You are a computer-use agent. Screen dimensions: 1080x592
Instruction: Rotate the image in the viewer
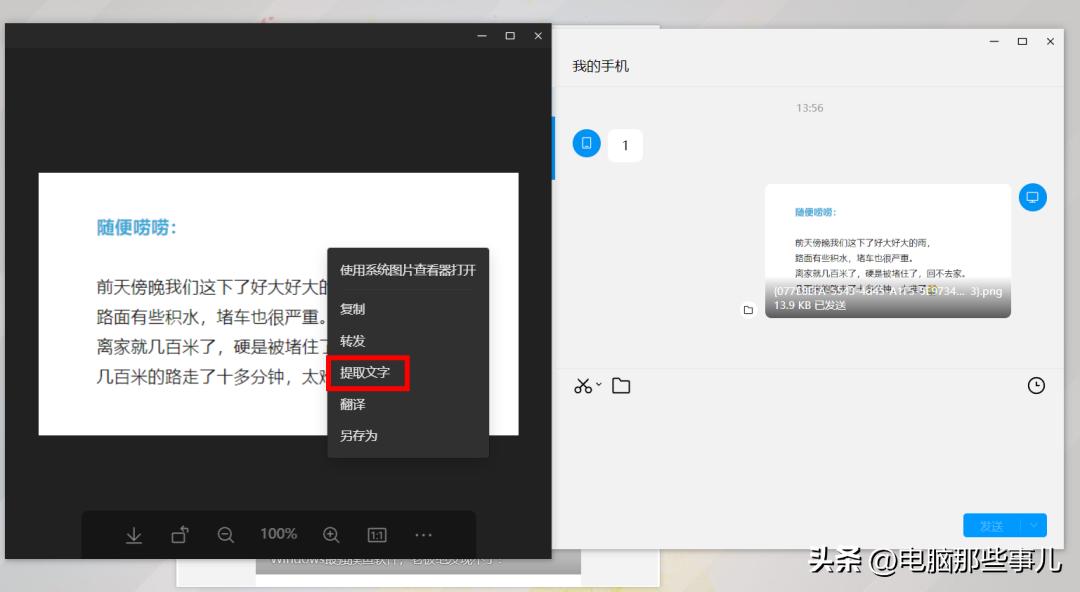[x=180, y=534]
